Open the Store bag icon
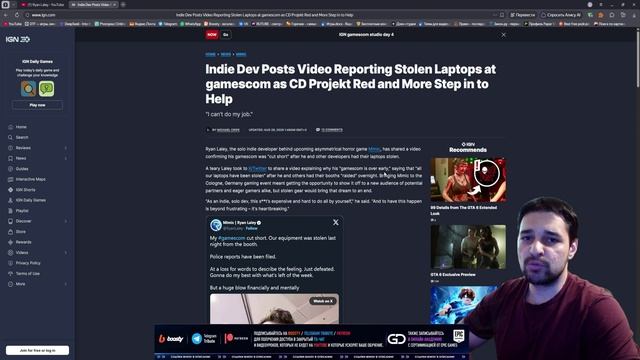 tap(10, 232)
